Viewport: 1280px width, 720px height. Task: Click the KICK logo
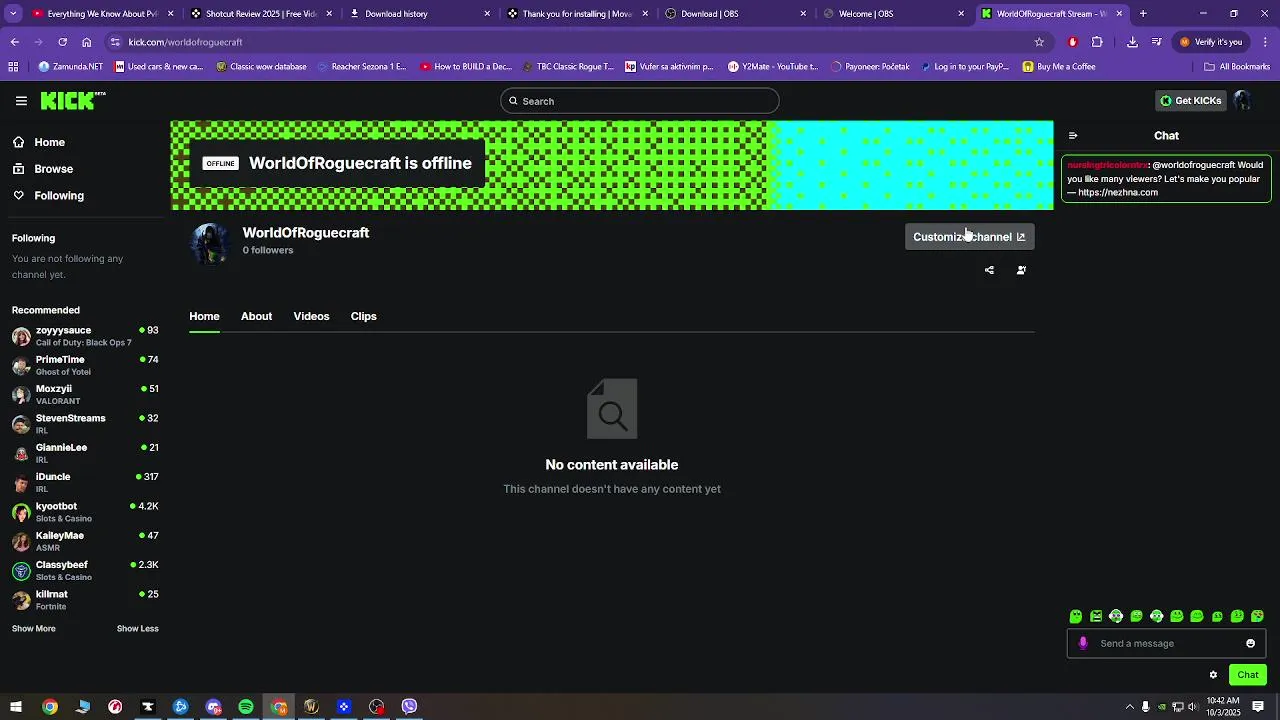point(72,100)
